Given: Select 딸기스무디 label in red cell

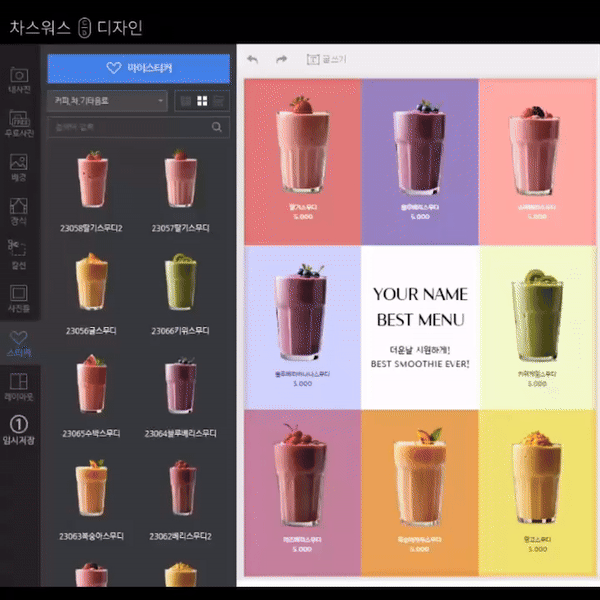Looking at the screenshot, I should 303,207.
